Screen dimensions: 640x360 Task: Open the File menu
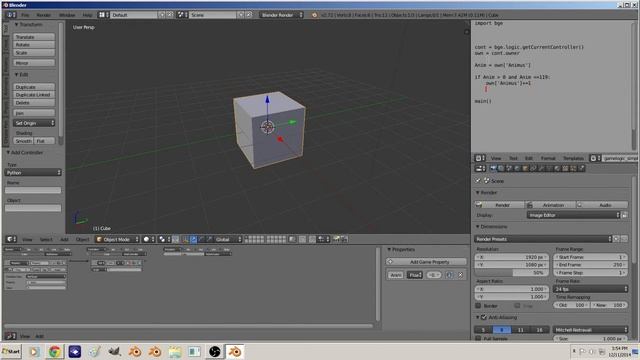pos(25,15)
